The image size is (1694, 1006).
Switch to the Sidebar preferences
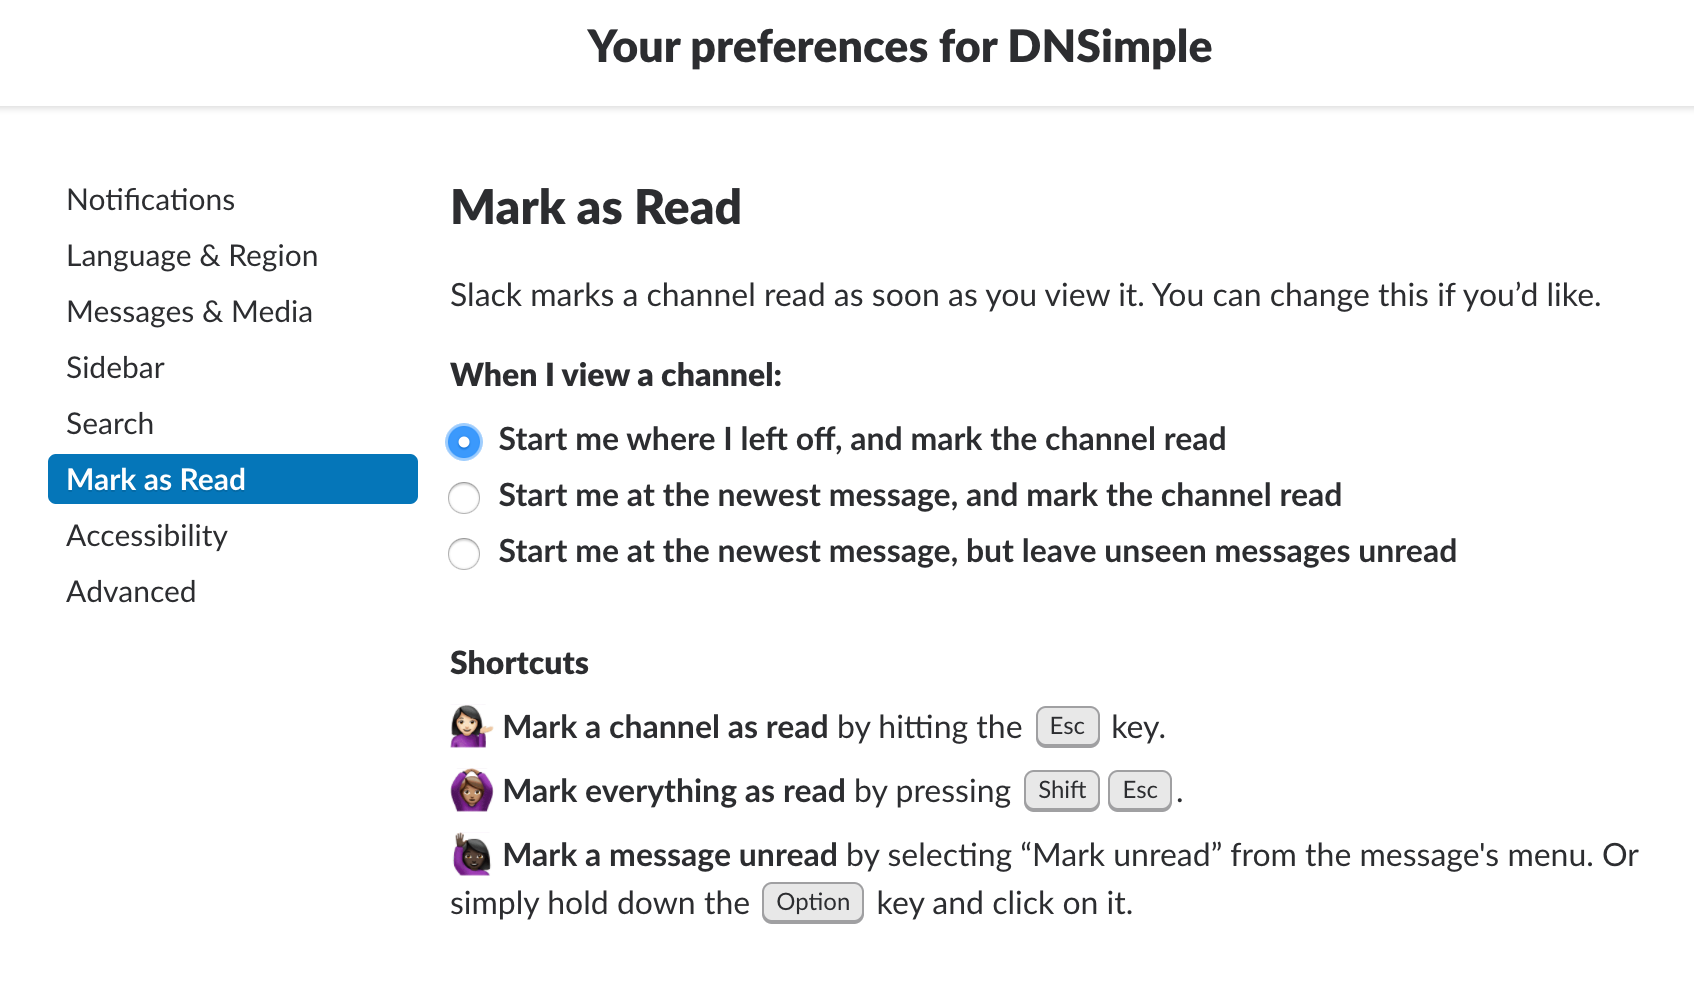(116, 368)
